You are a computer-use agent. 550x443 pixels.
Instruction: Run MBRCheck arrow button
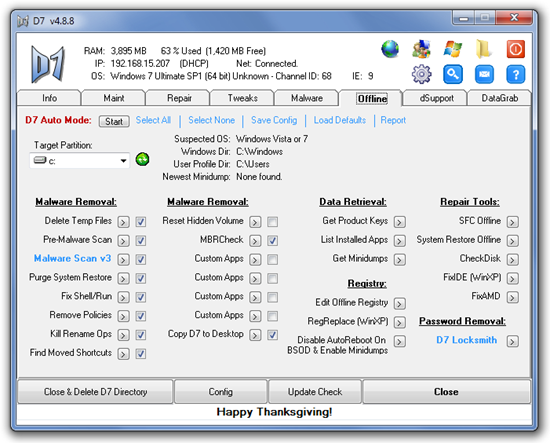click(255, 241)
